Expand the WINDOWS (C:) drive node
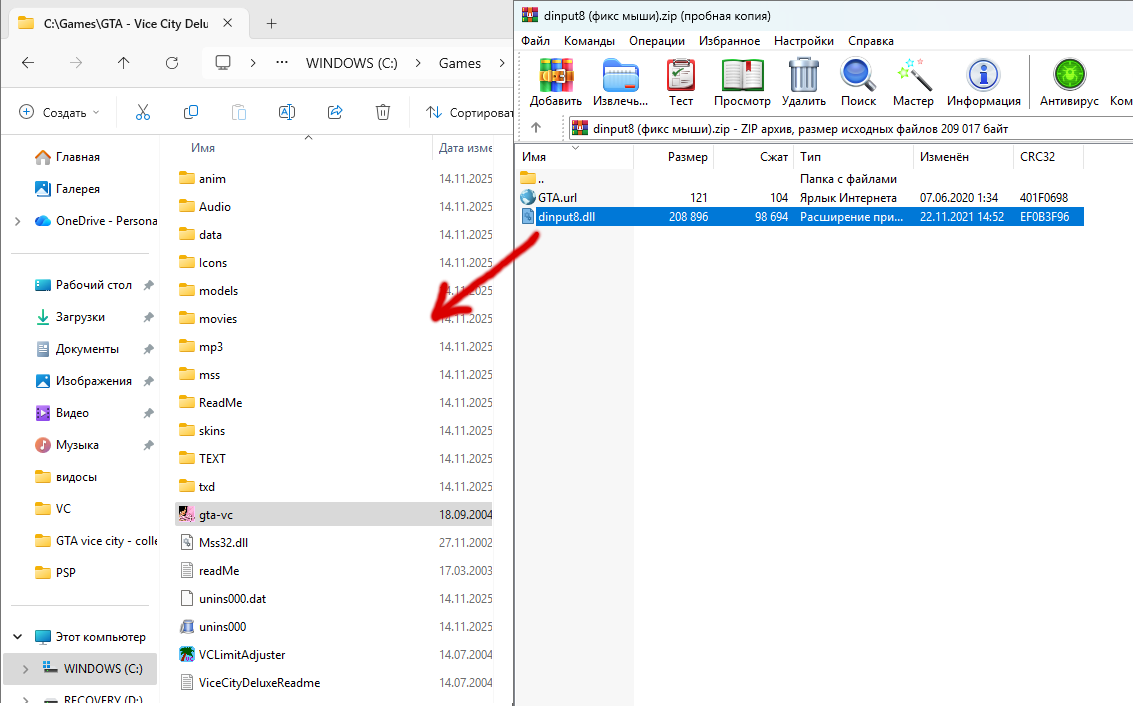 click(25, 669)
